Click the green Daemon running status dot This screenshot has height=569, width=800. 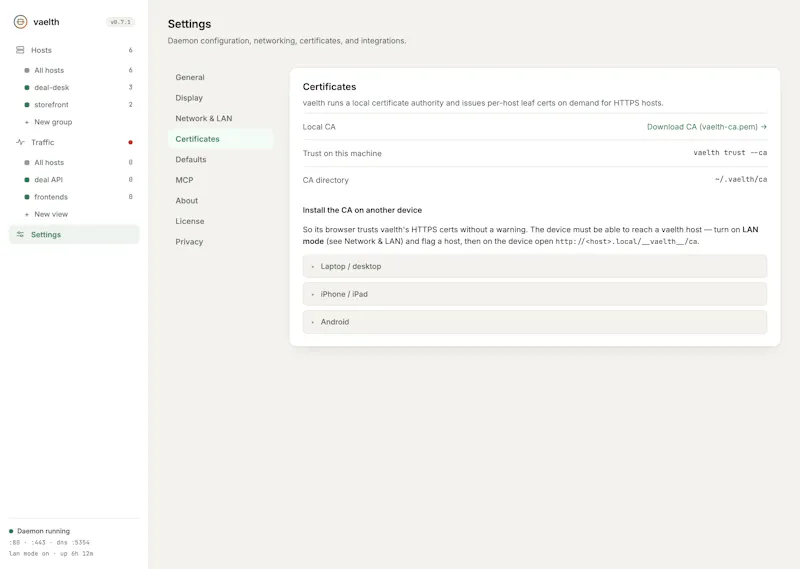11,531
